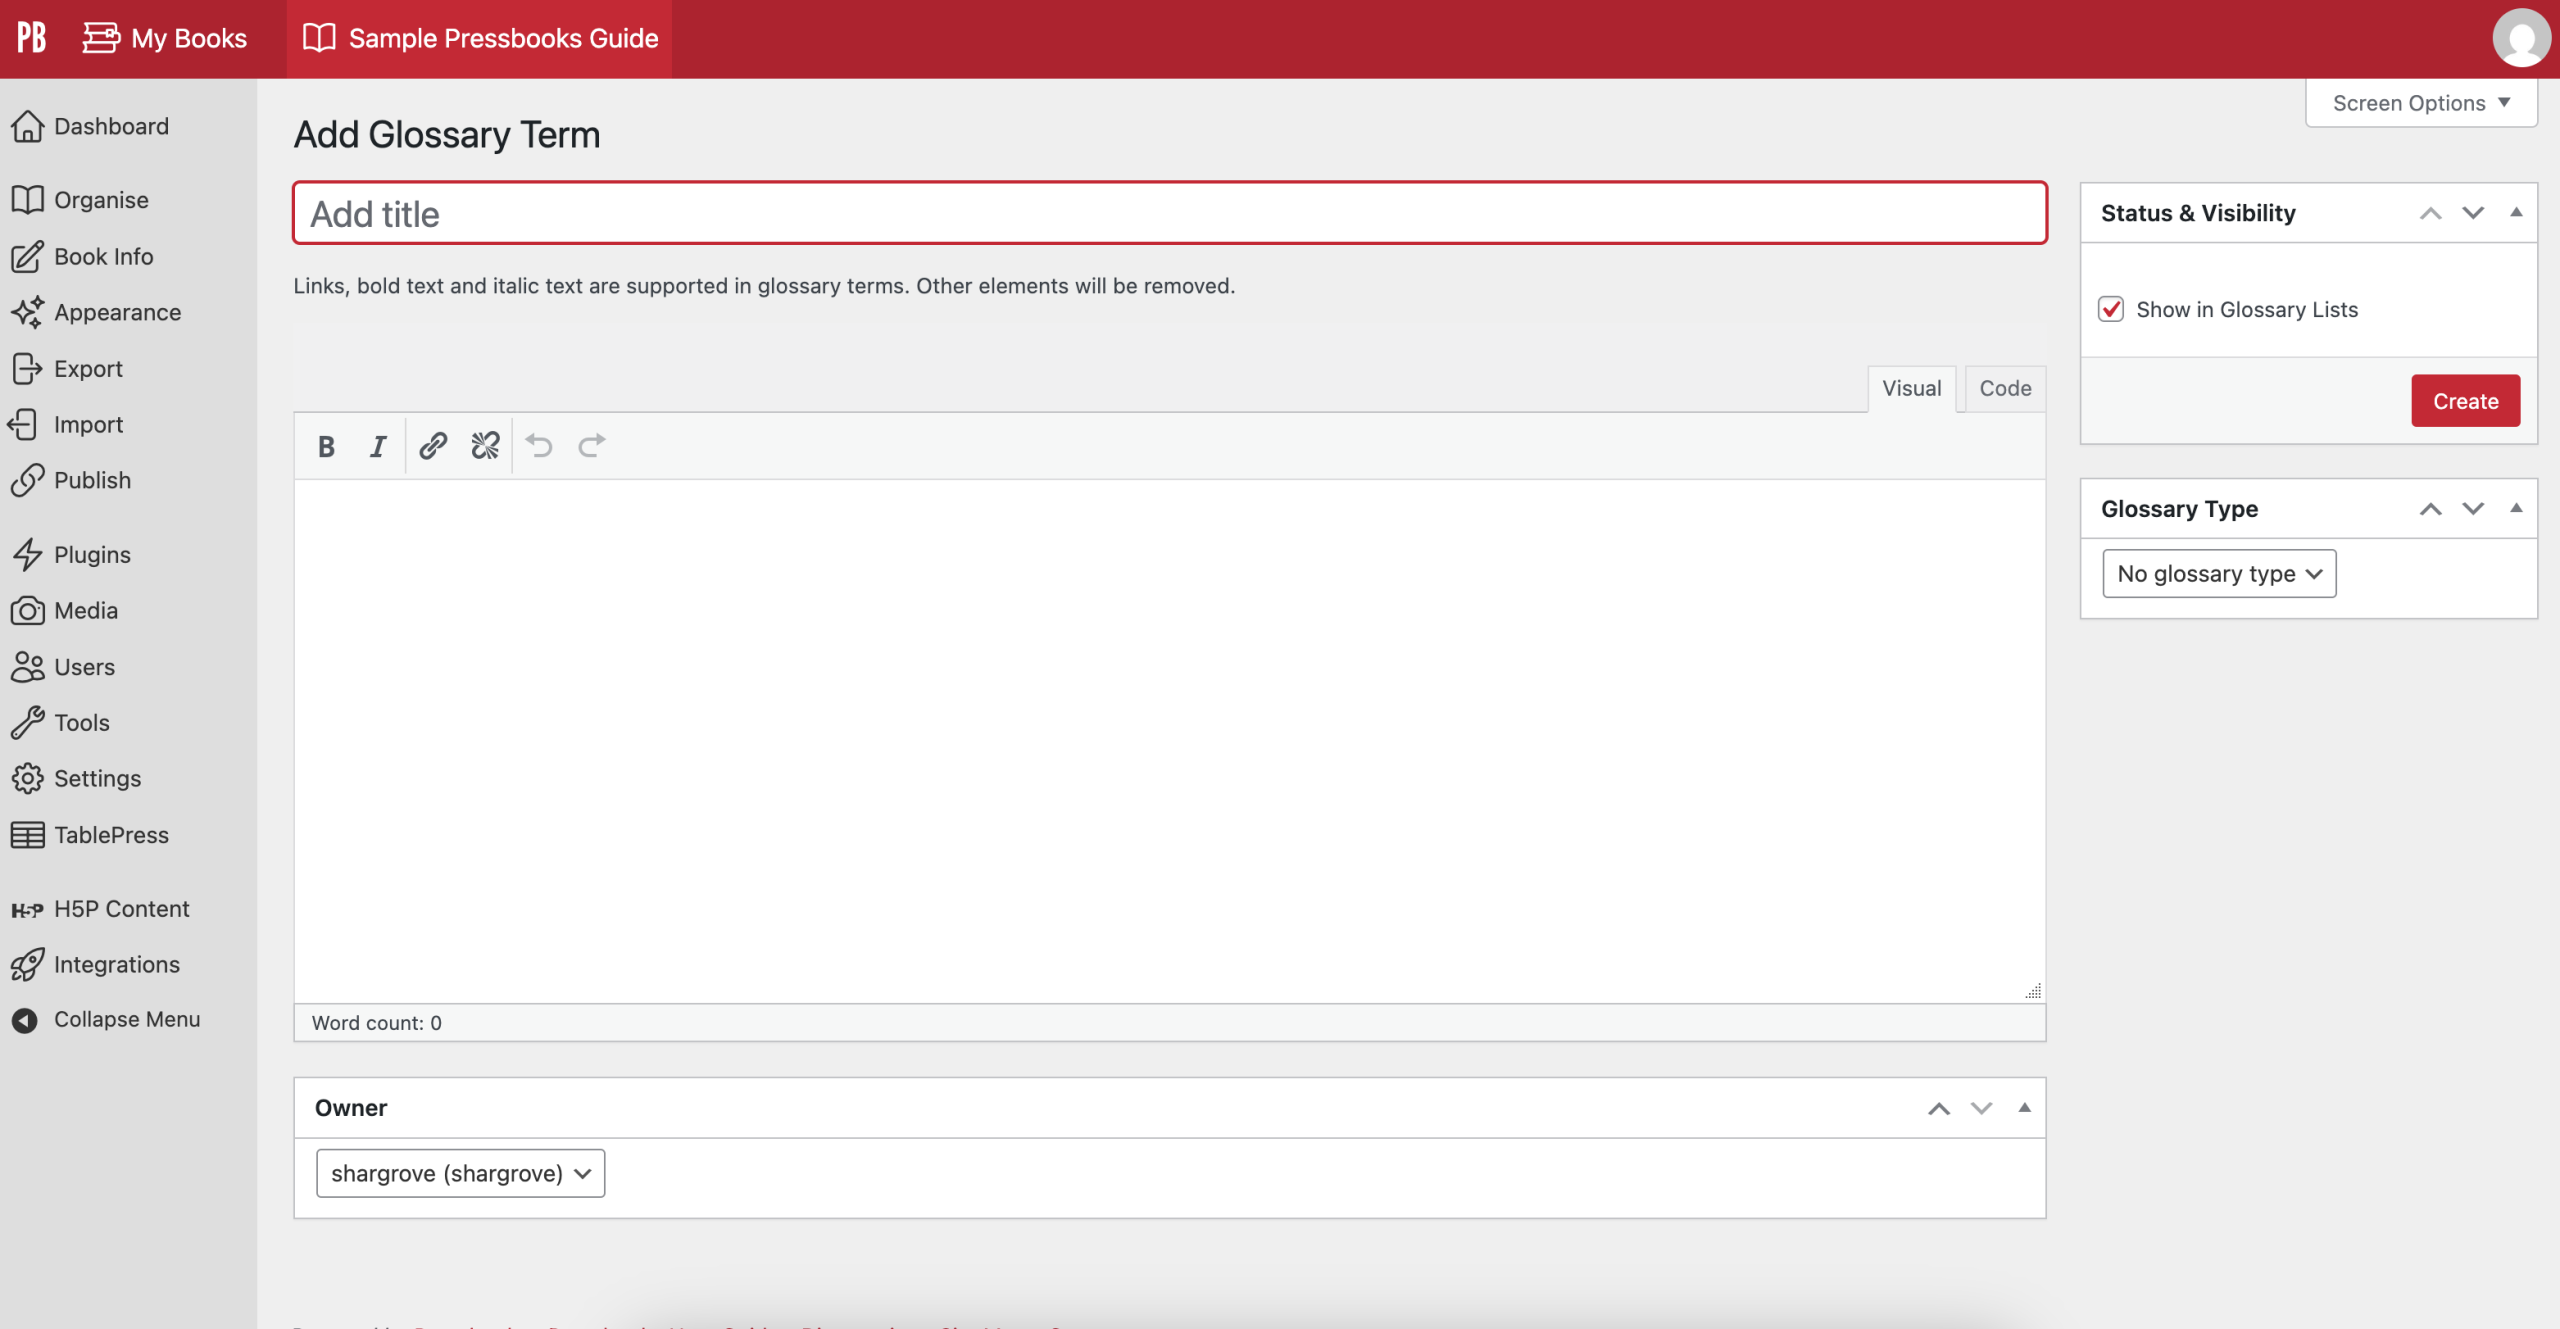
Task: Open the user avatar profile icon
Action: (x=2520, y=38)
